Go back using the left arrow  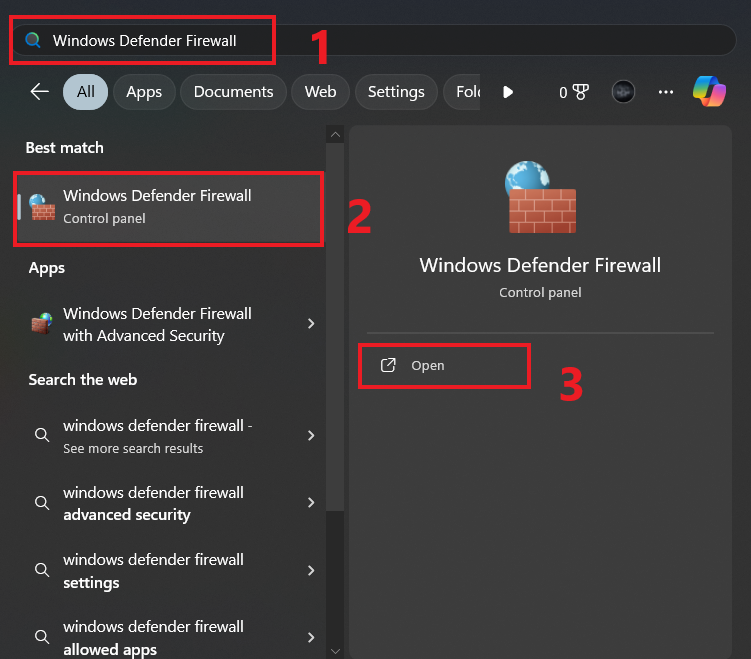point(39,91)
